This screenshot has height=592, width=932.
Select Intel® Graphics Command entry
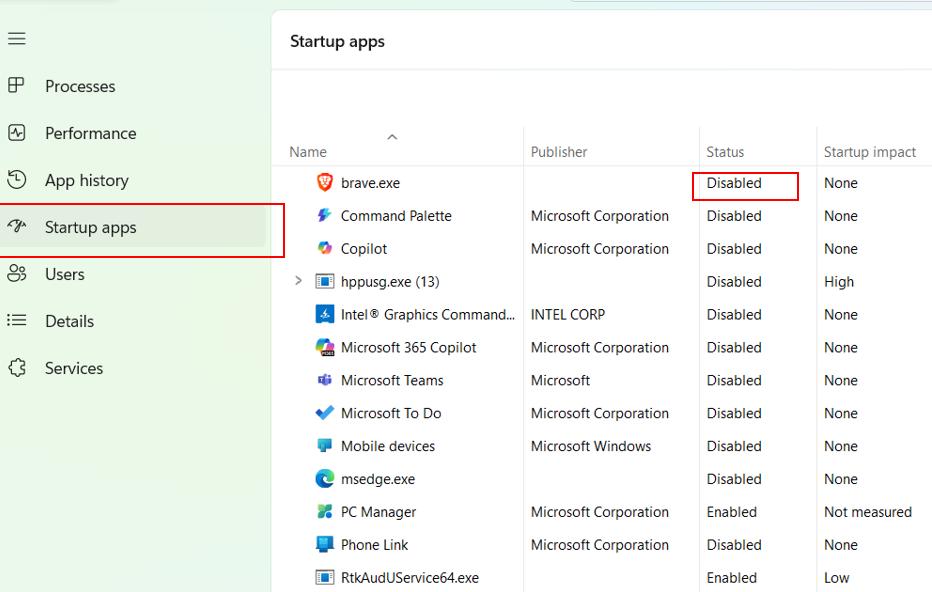click(x=428, y=314)
